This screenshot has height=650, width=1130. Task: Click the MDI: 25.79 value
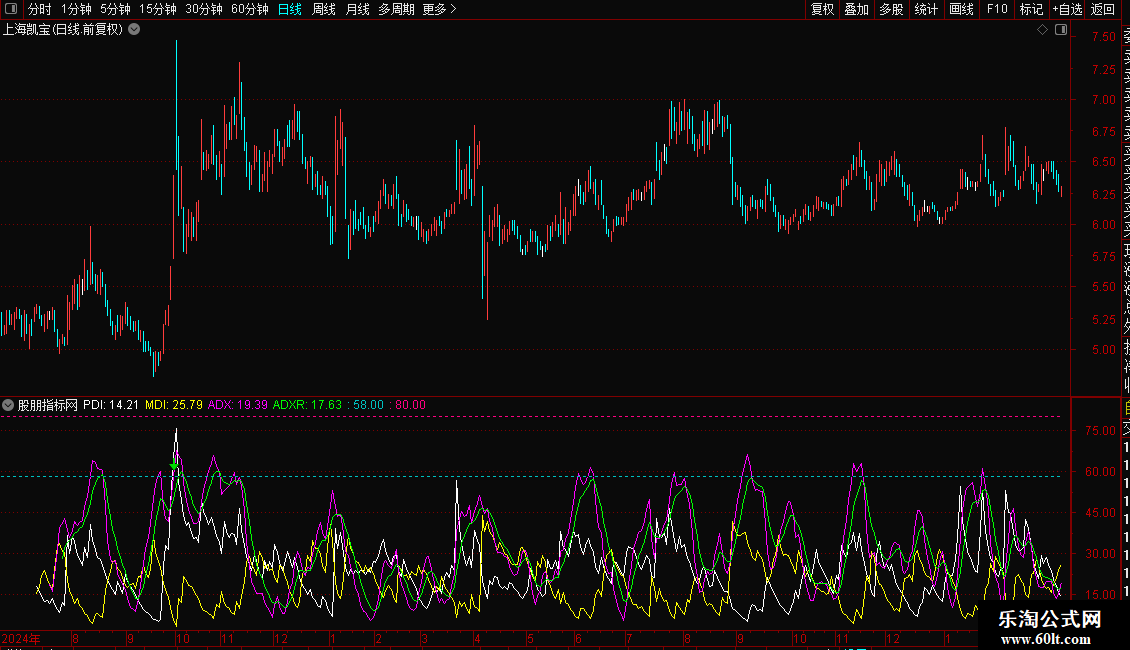pos(174,405)
